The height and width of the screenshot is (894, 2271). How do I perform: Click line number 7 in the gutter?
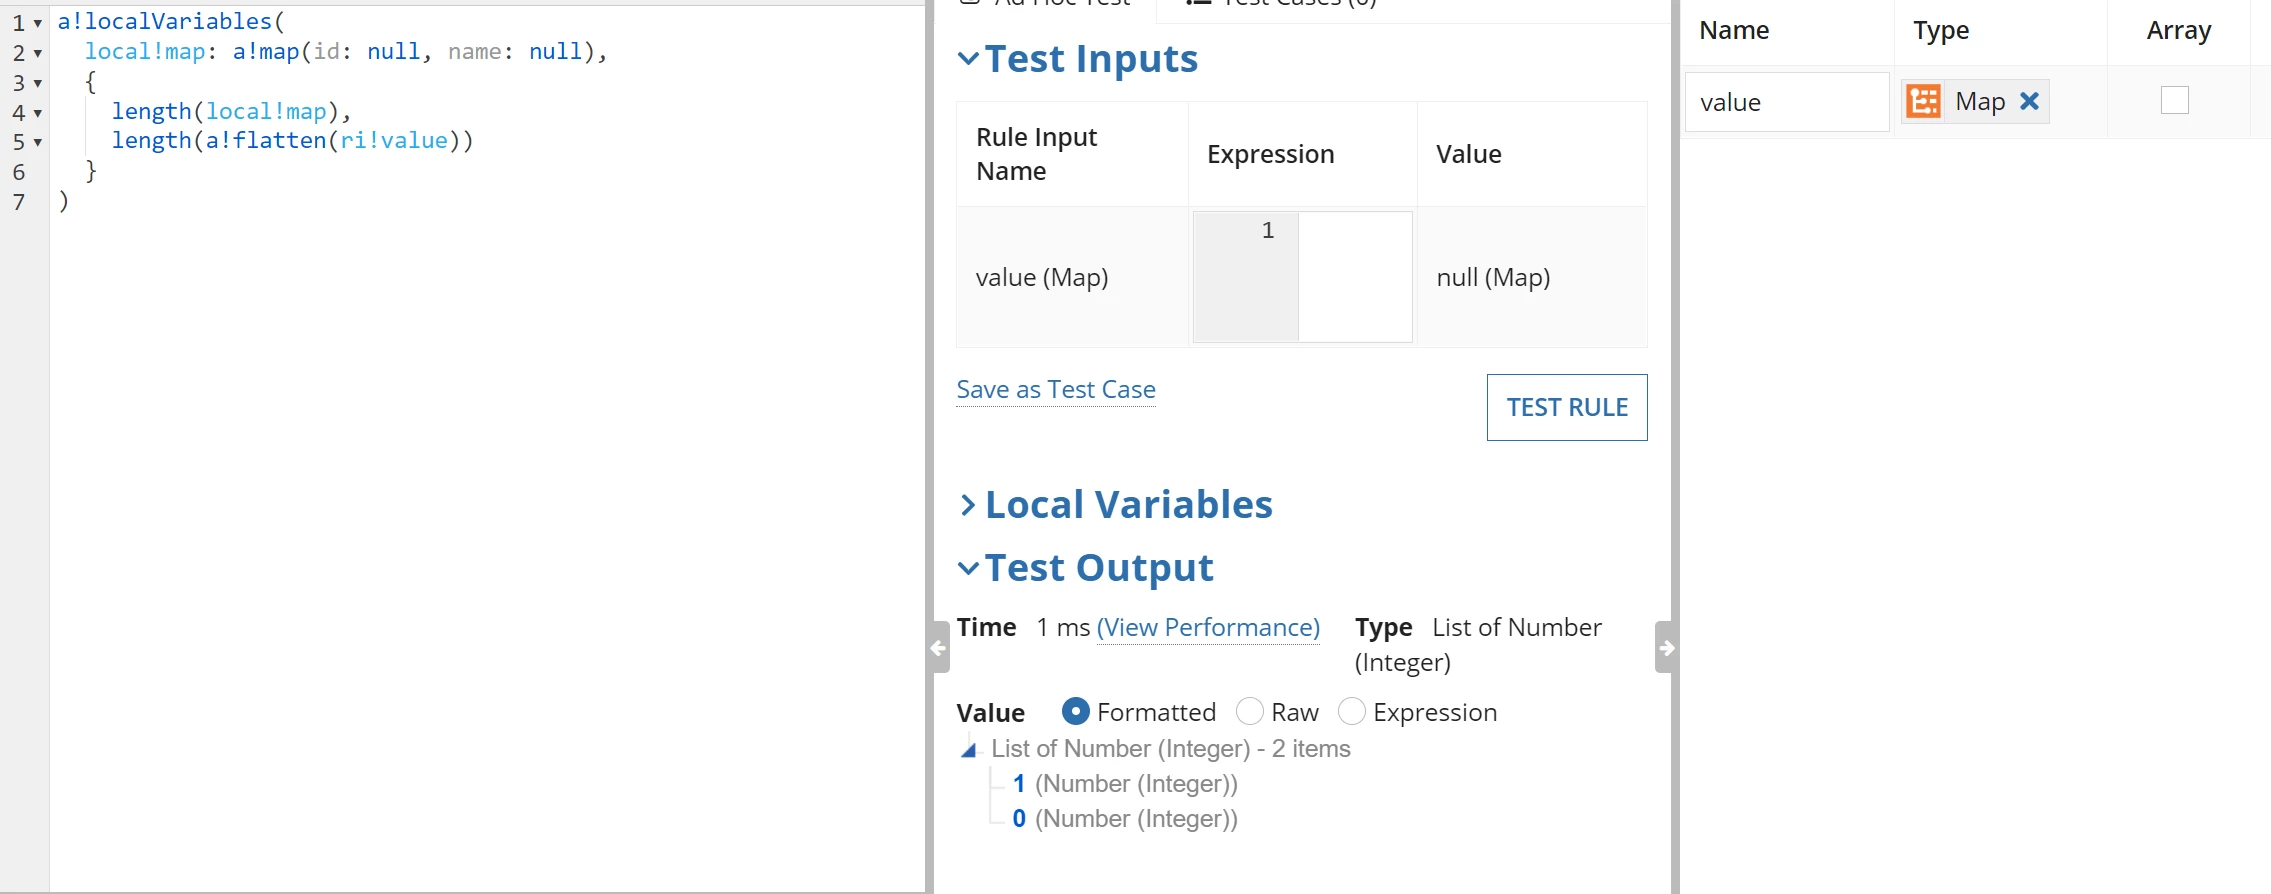(18, 202)
